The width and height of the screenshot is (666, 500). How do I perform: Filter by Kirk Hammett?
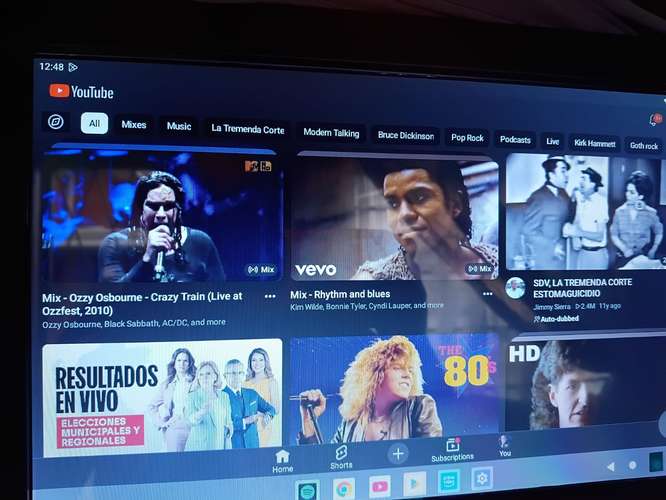pos(595,143)
